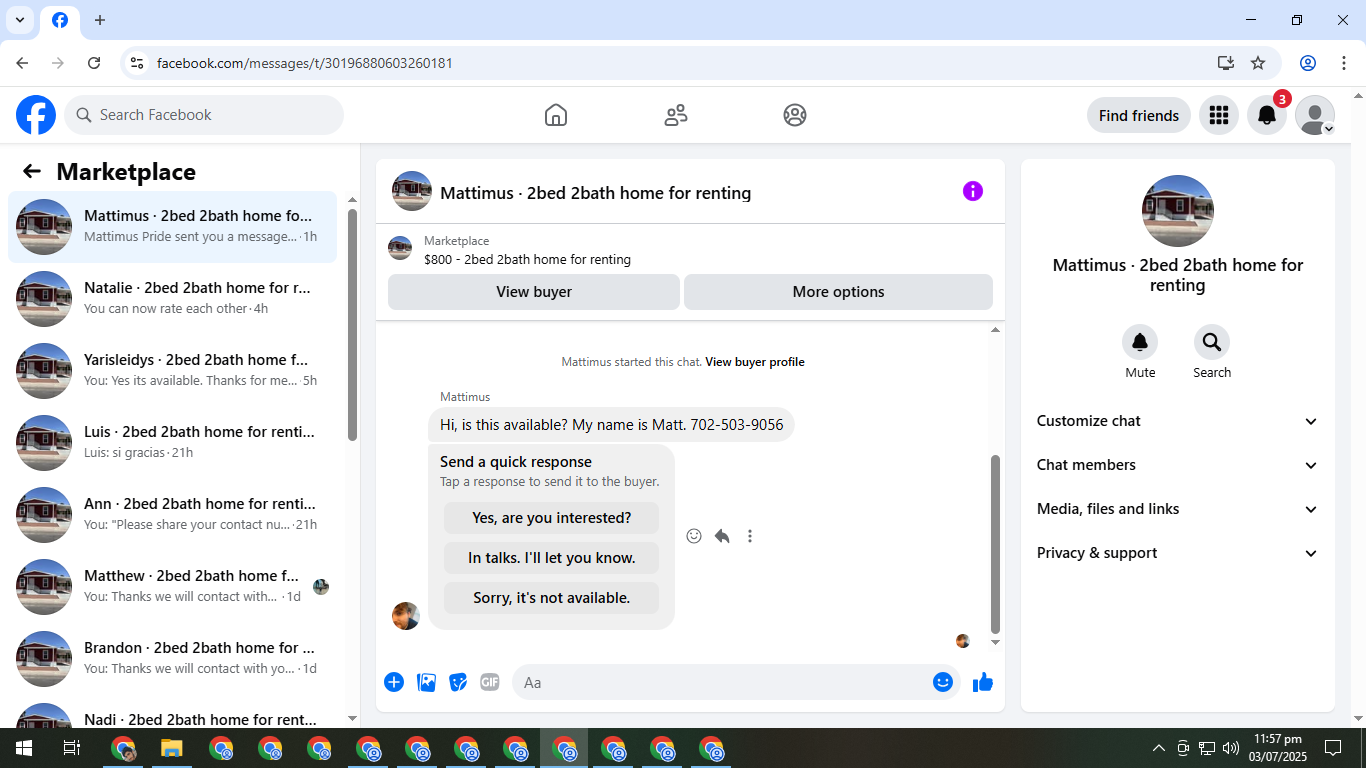Screen dimensions: 1366x768
Task: Open the $800 Marketplace listing link
Action: (527, 259)
